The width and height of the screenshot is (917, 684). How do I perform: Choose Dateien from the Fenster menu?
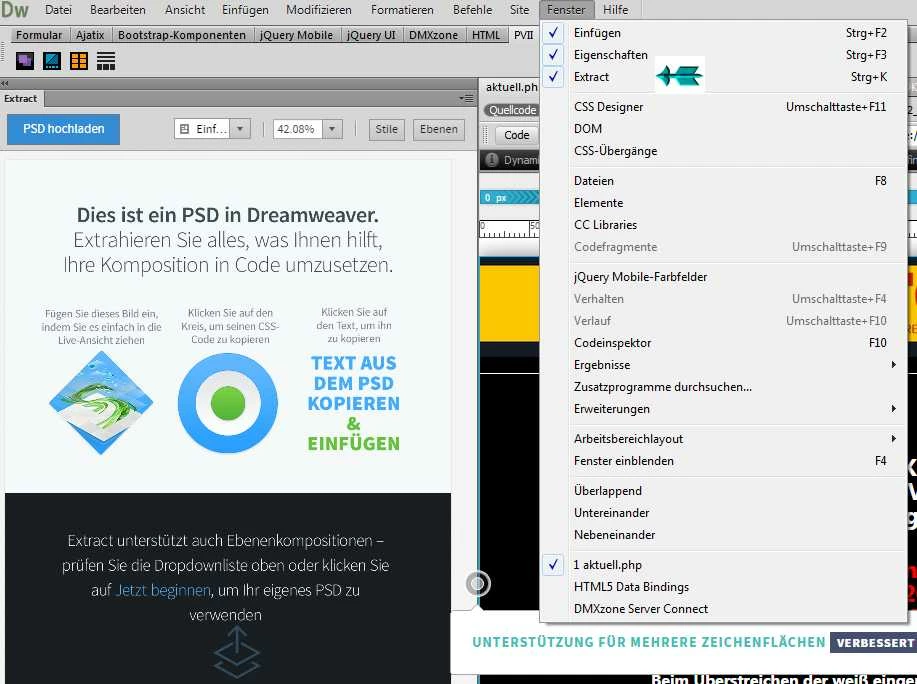(x=723, y=181)
